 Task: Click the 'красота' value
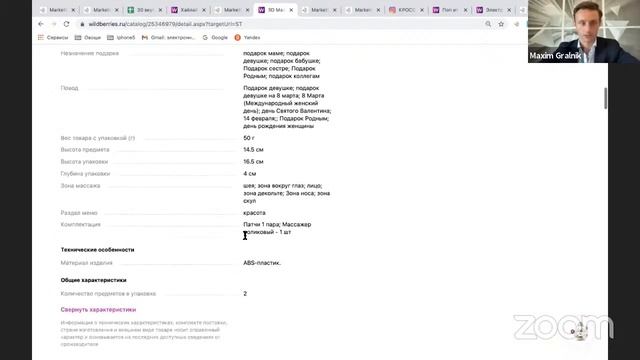[x=254, y=213]
